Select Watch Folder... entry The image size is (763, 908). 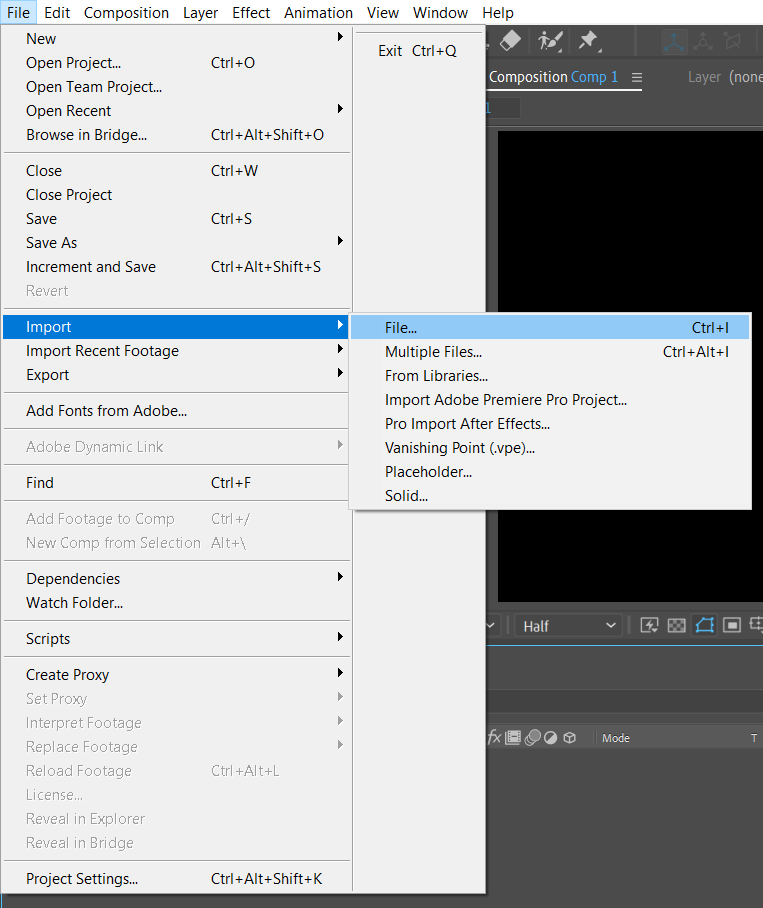point(177,603)
